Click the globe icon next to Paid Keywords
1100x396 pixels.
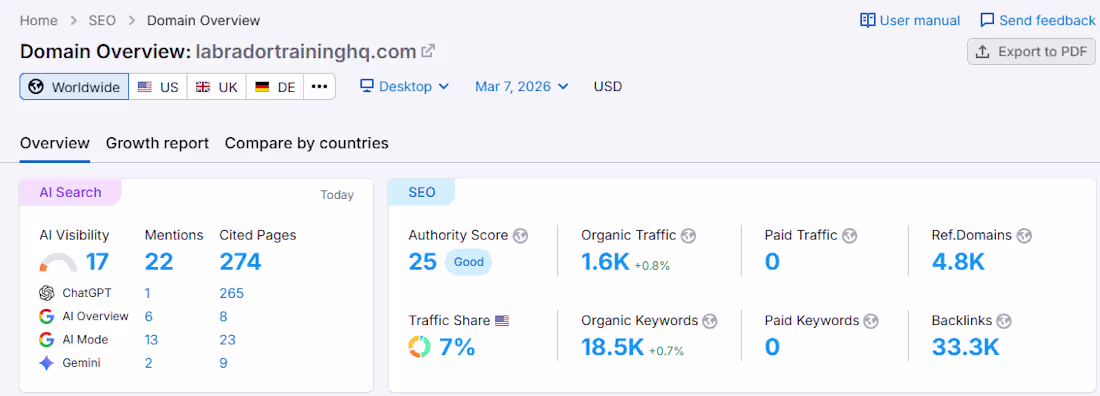click(x=871, y=321)
